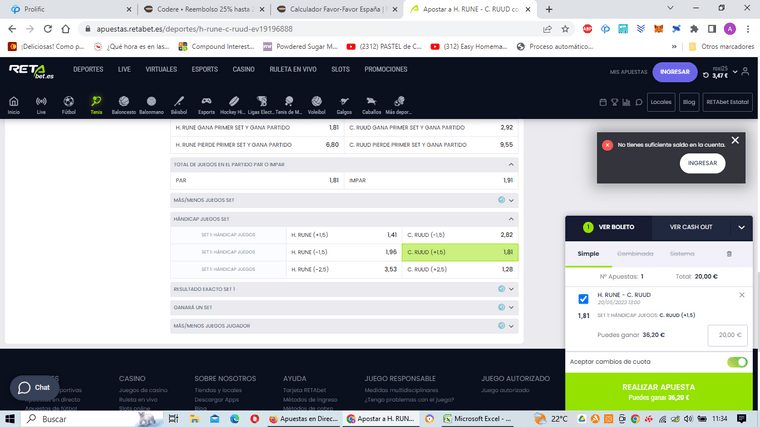Select H. RUNE (-2,5) odds 3,53
This screenshot has width=760, height=427.
344,269
